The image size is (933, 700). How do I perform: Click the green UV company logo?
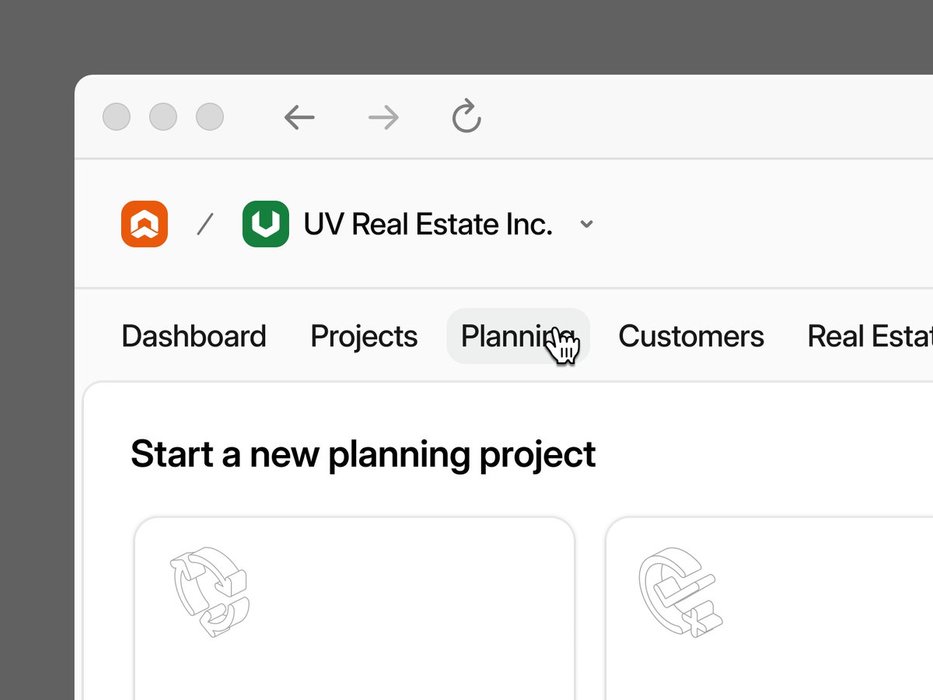coord(265,224)
